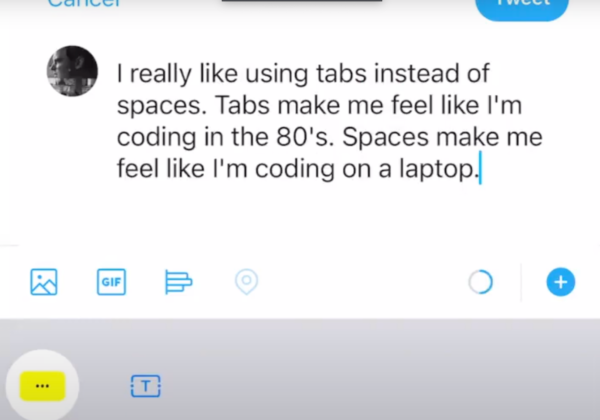Image resolution: width=600 pixels, height=420 pixels.
Task: Click the word "really" in the tweet
Action: pyautogui.click(x=161, y=74)
